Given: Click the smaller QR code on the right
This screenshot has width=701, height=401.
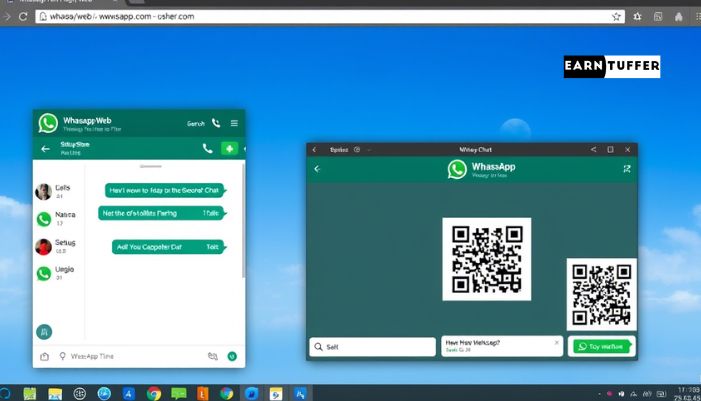Looking at the screenshot, I should click(x=601, y=295).
